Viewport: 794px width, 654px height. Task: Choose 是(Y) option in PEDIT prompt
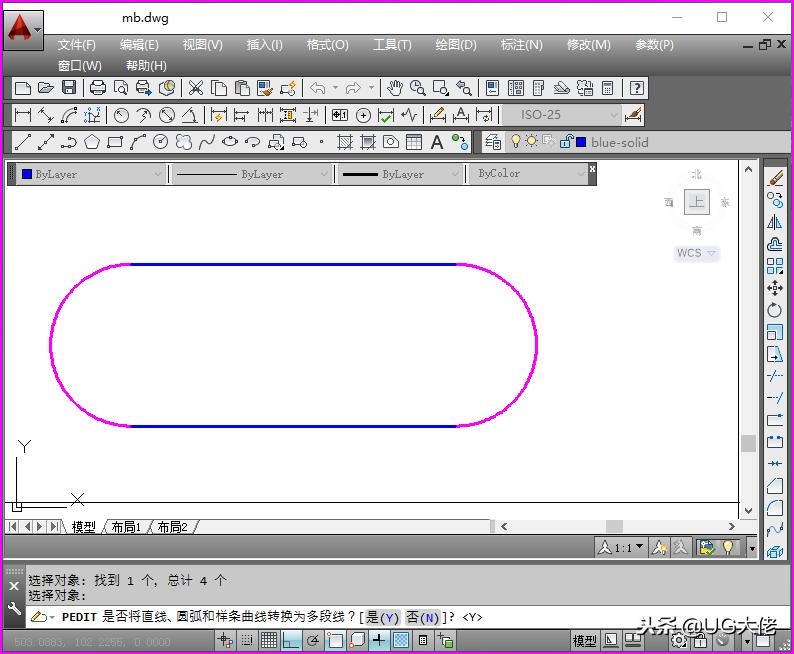[381, 618]
